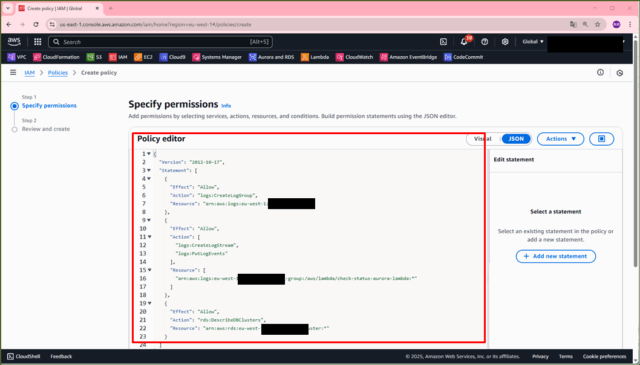Open the Terms footer link

point(566,356)
